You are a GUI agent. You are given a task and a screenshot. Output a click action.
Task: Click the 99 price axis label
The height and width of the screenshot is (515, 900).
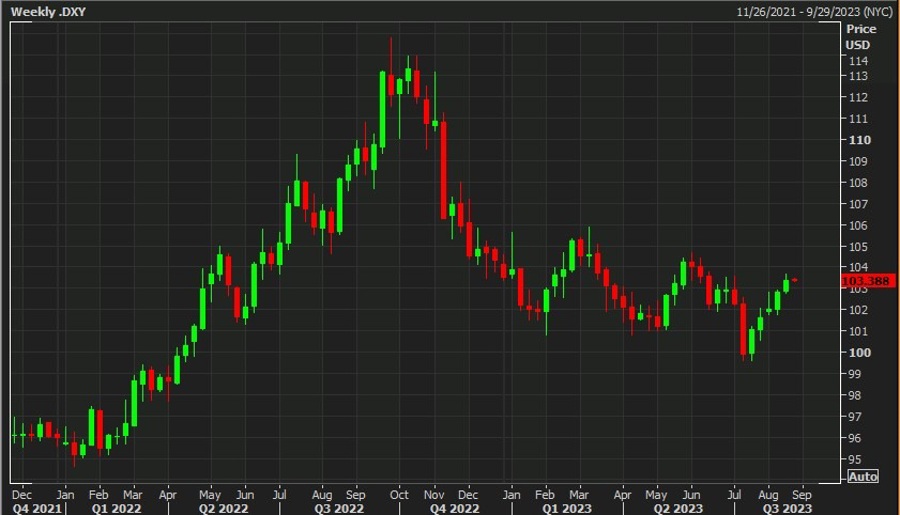(x=855, y=374)
